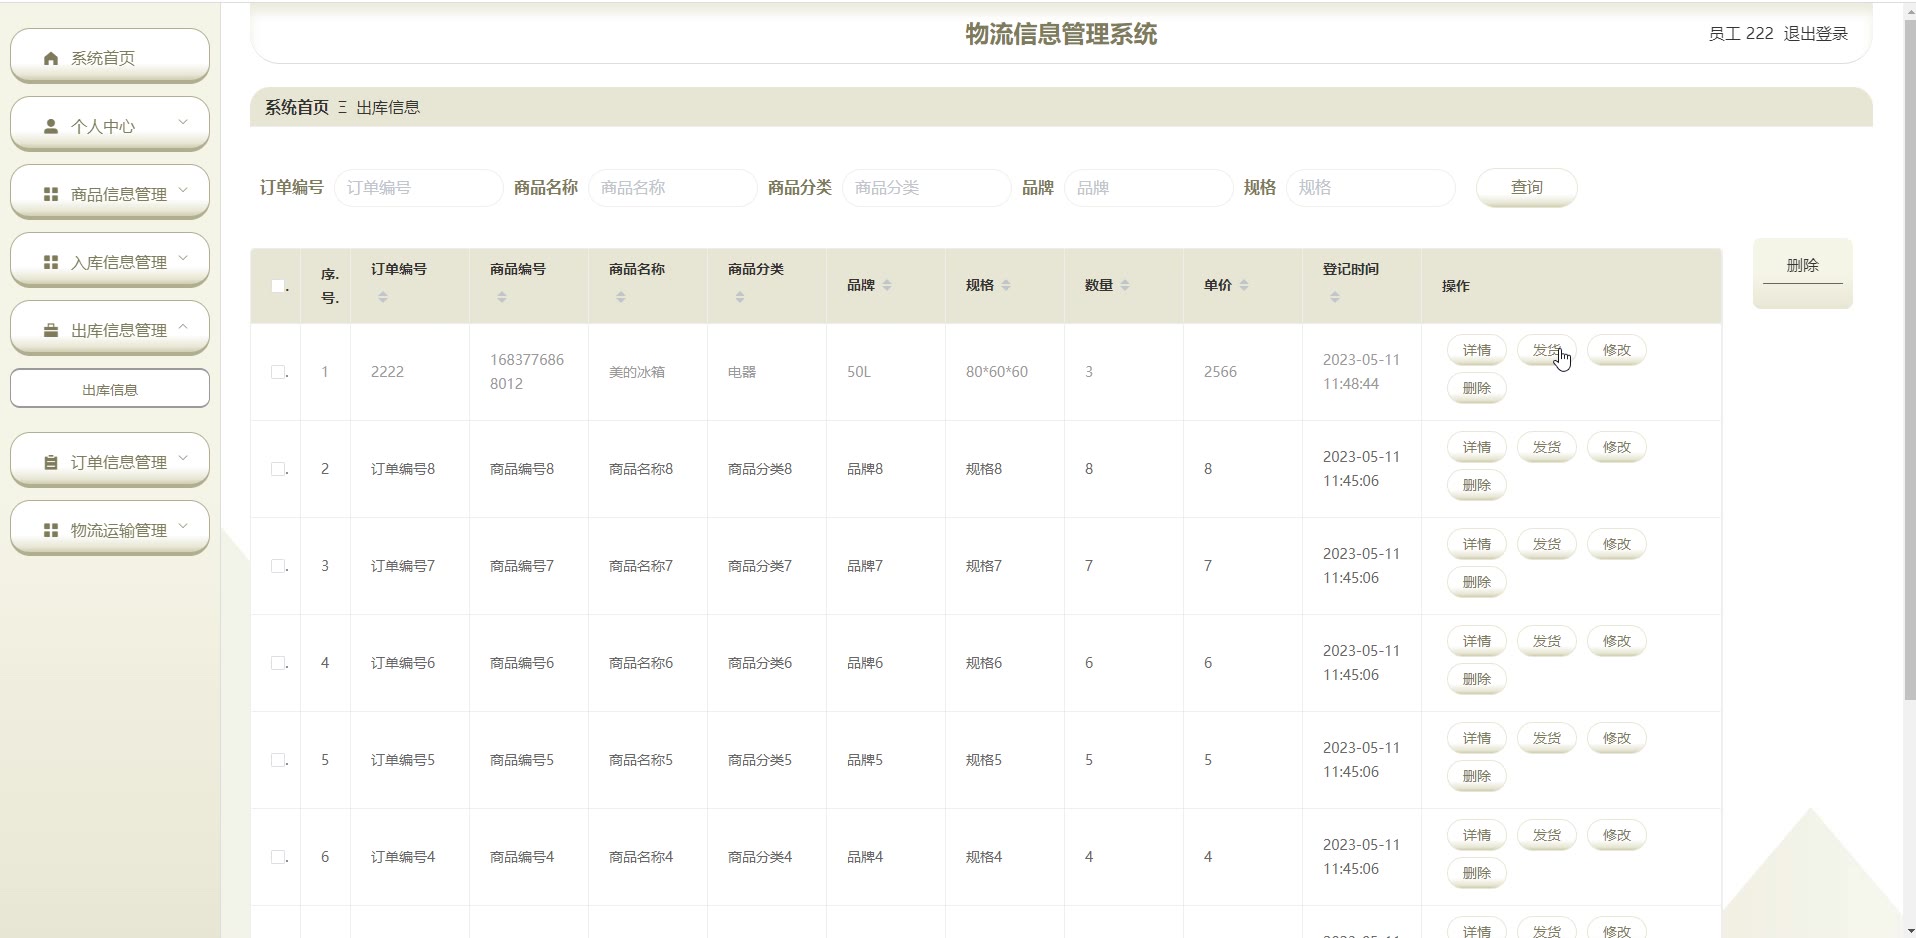The image size is (1916, 938).
Task: Click 删除 for row 订单编号5
Action: pos(1477,776)
